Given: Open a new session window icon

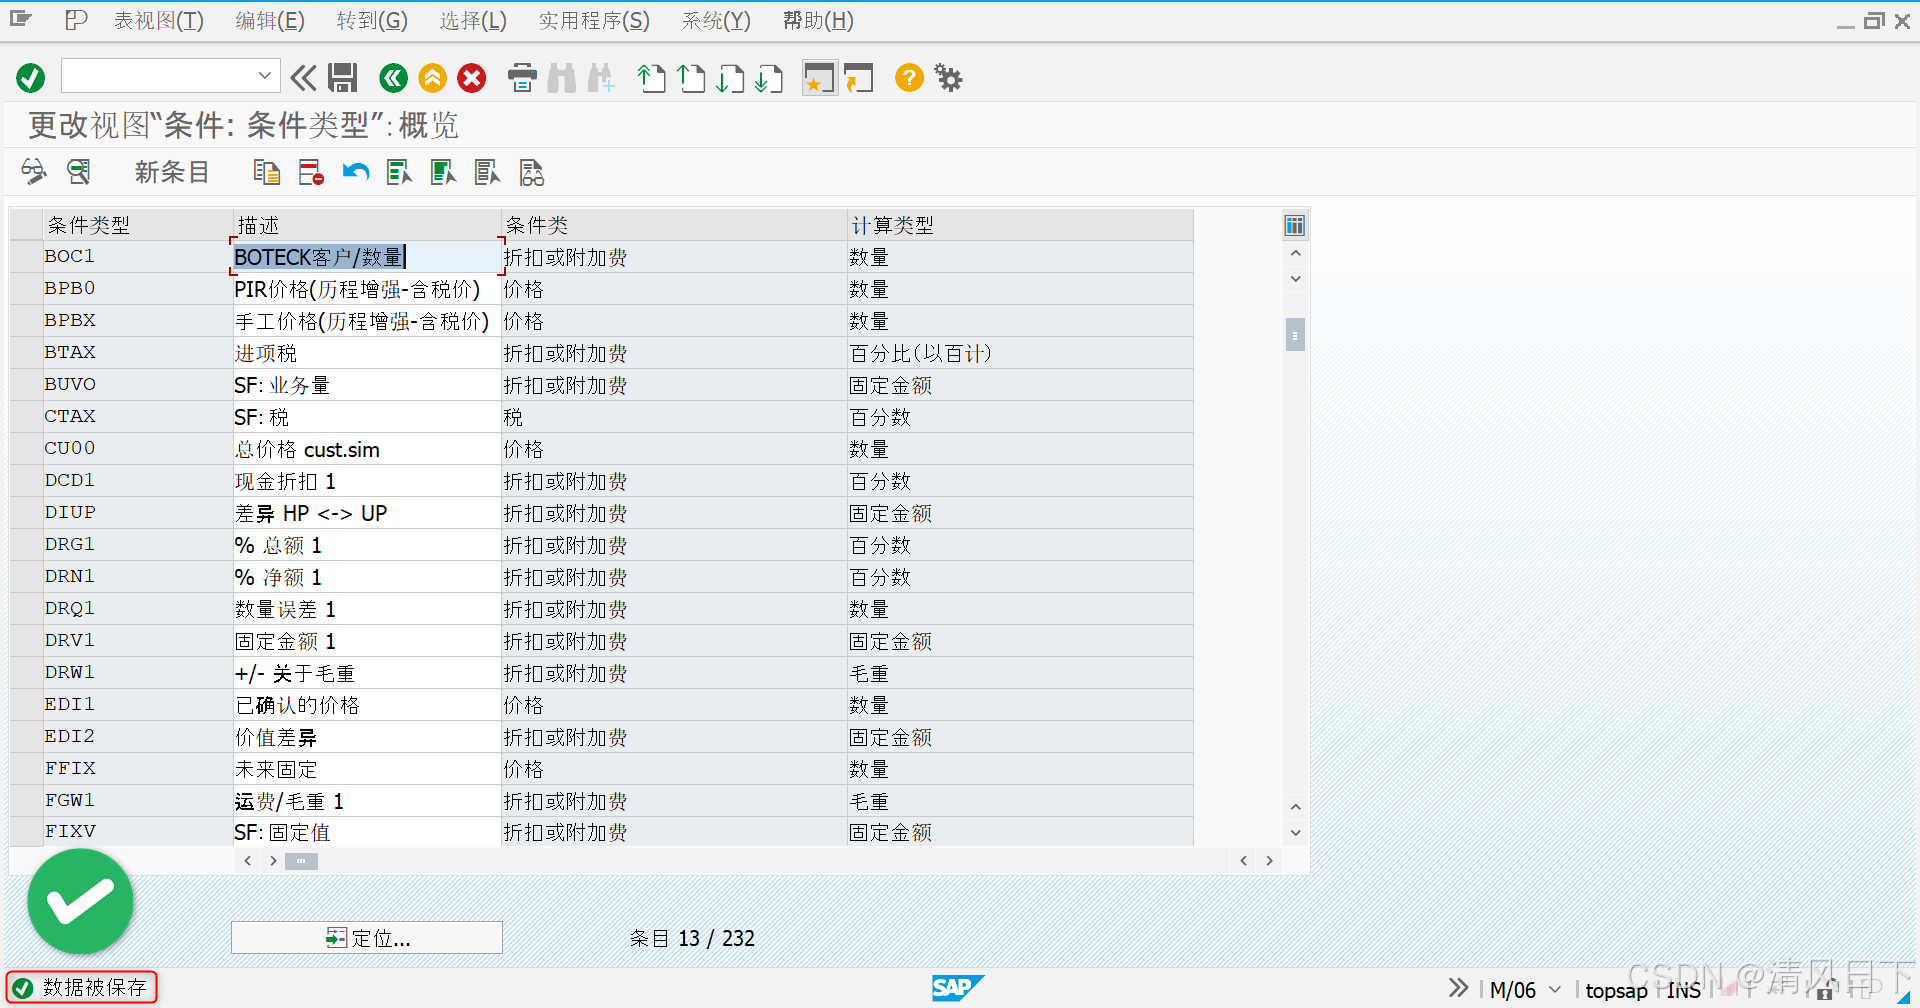Looking at the screenshot, I should pyautogui.click(x=819, y=78).
